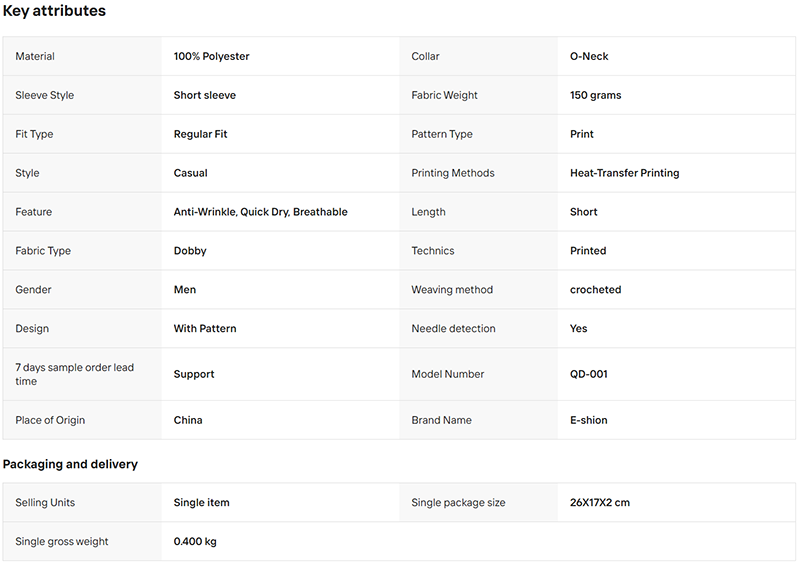Click the Key attributes heading
The height and width of the screenshot is (565, 800).
point(54,11)
